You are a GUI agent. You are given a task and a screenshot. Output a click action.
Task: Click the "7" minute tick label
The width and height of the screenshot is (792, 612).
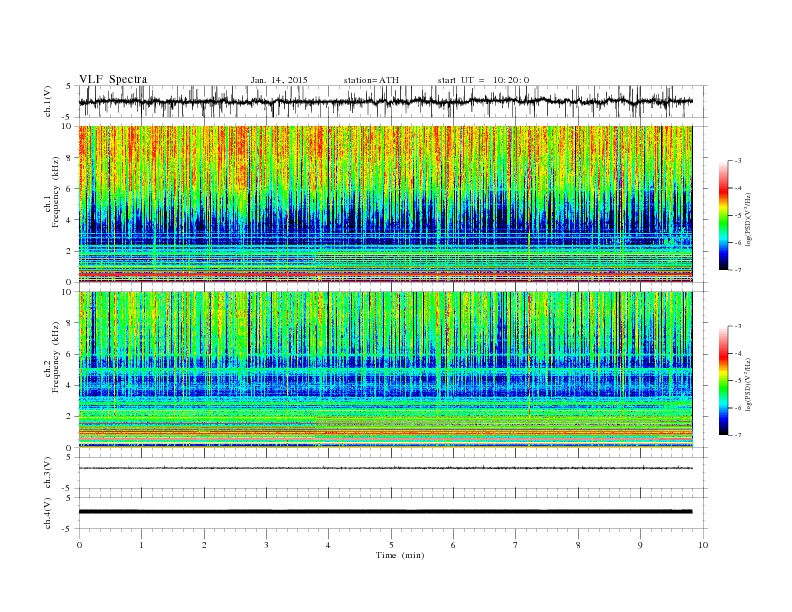coord(516,545)
